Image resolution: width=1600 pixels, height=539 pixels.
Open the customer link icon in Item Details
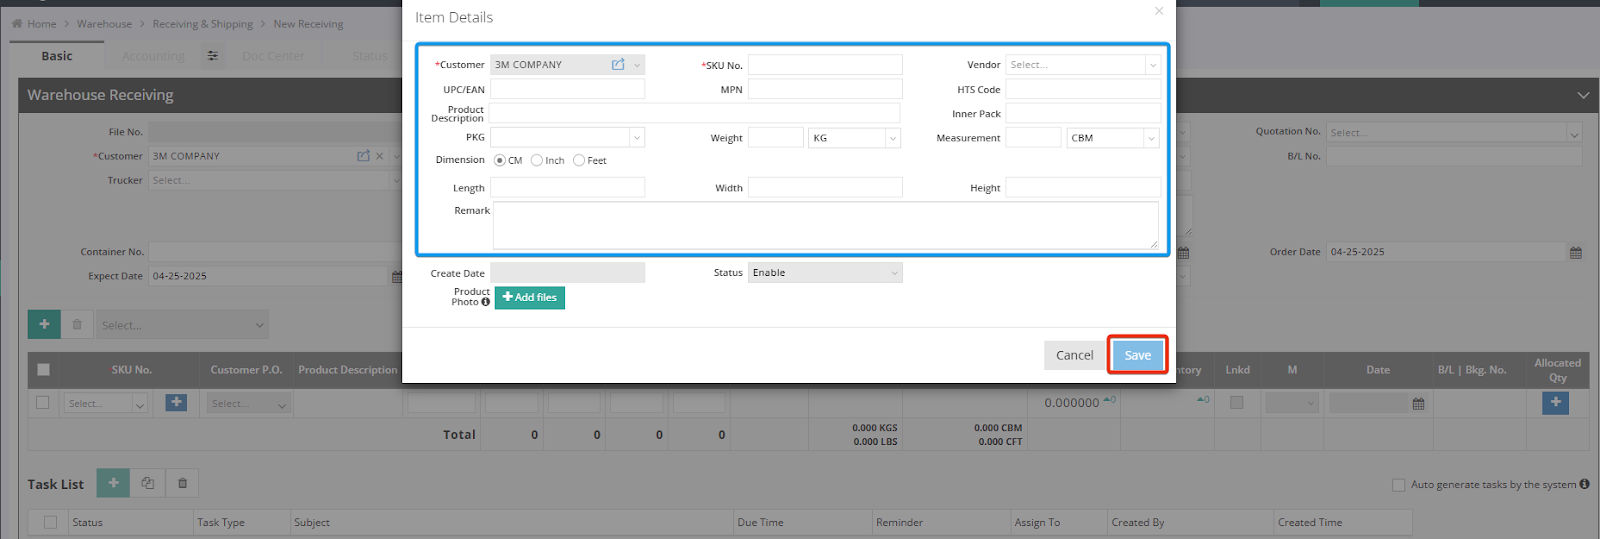(618, 65)
